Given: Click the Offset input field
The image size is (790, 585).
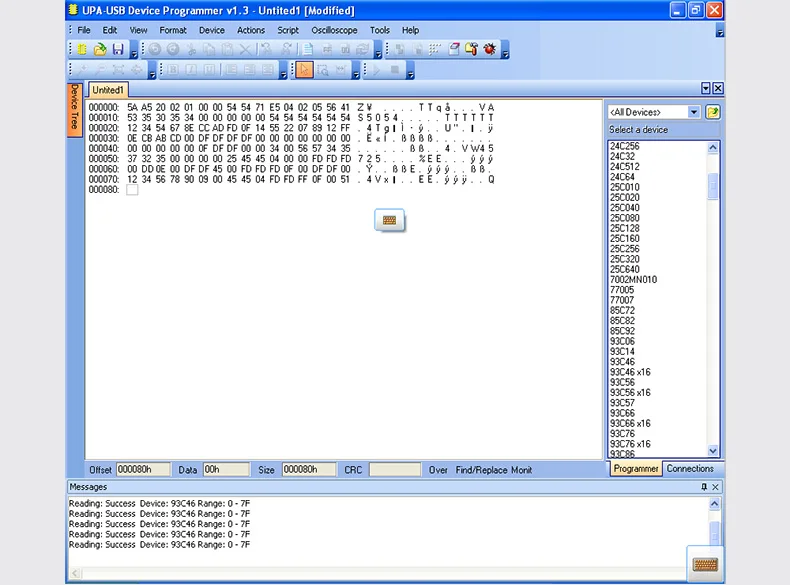Looking at the screenshot, I should click(x=143, y=469).
